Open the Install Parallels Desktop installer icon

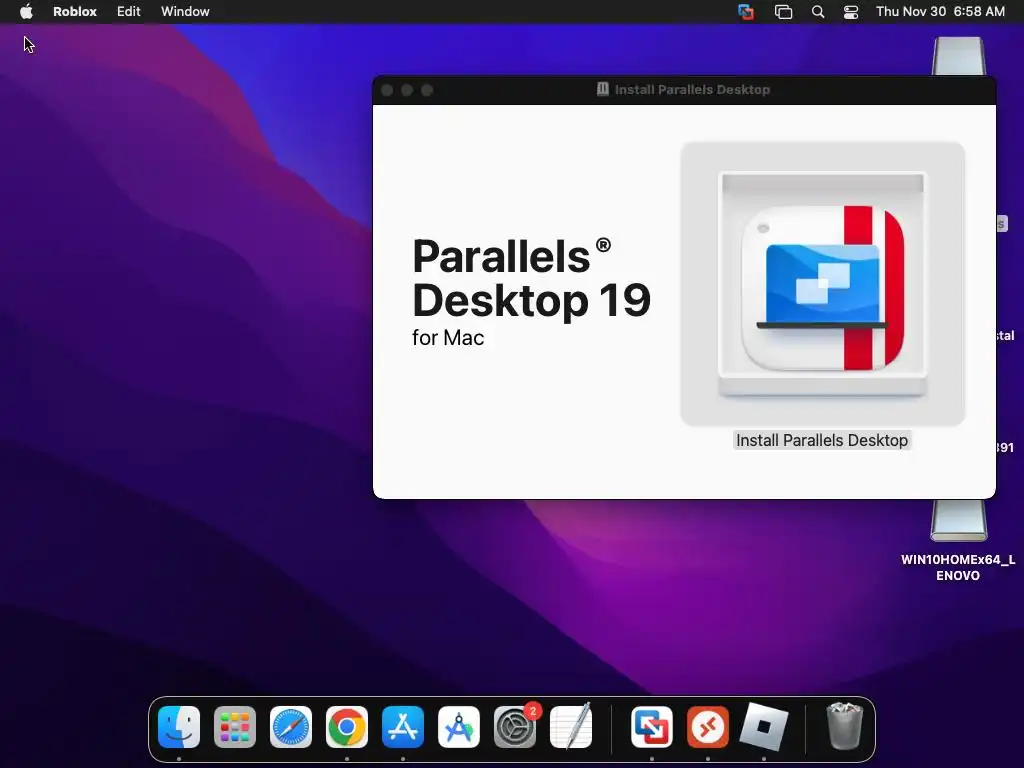822,284
